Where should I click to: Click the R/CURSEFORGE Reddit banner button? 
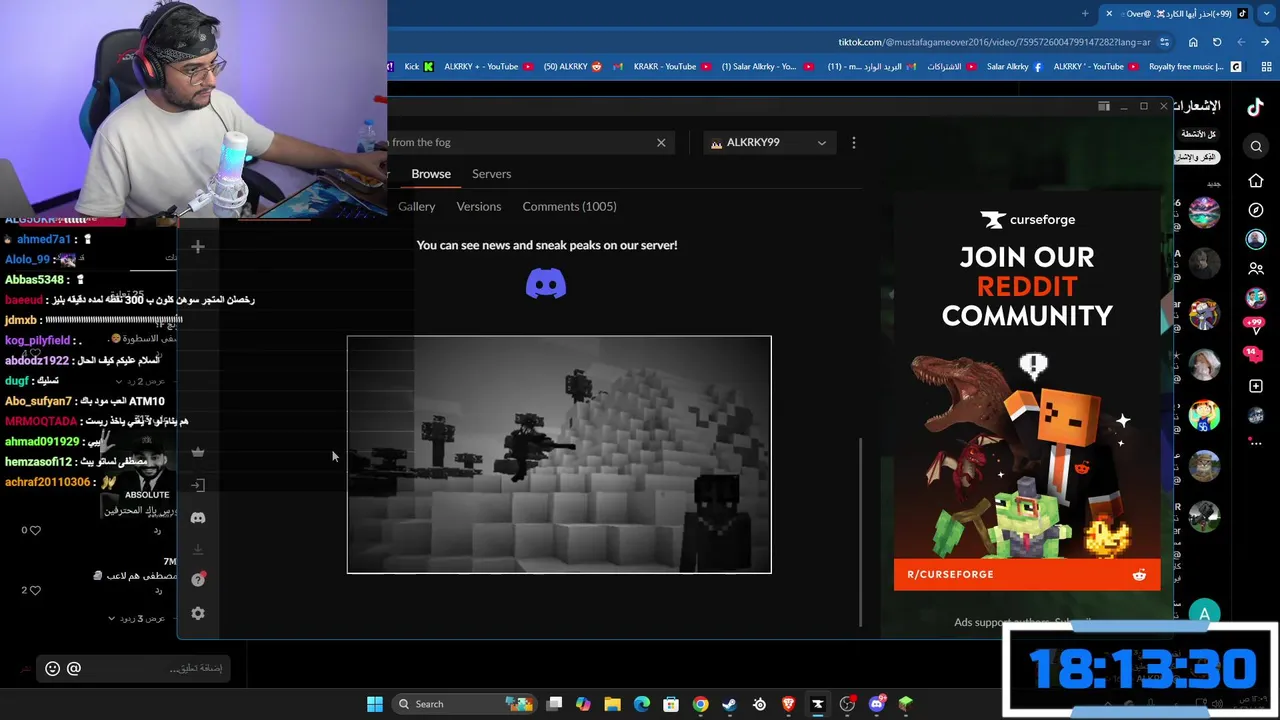(x=1027, y=574)
